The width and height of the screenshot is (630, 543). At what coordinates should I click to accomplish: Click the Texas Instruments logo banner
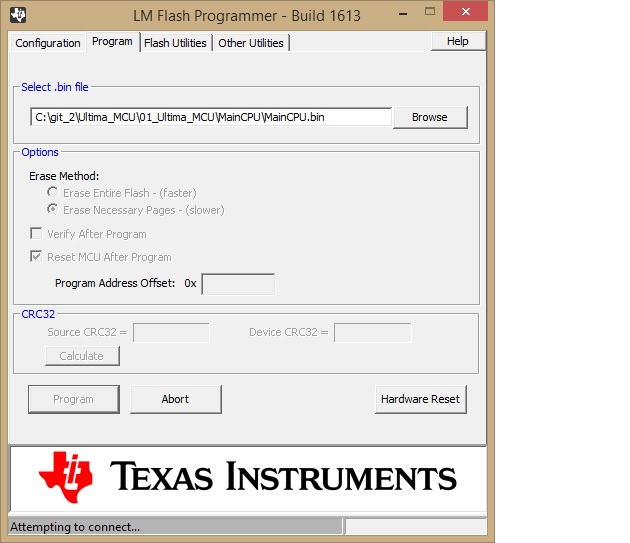248,478
